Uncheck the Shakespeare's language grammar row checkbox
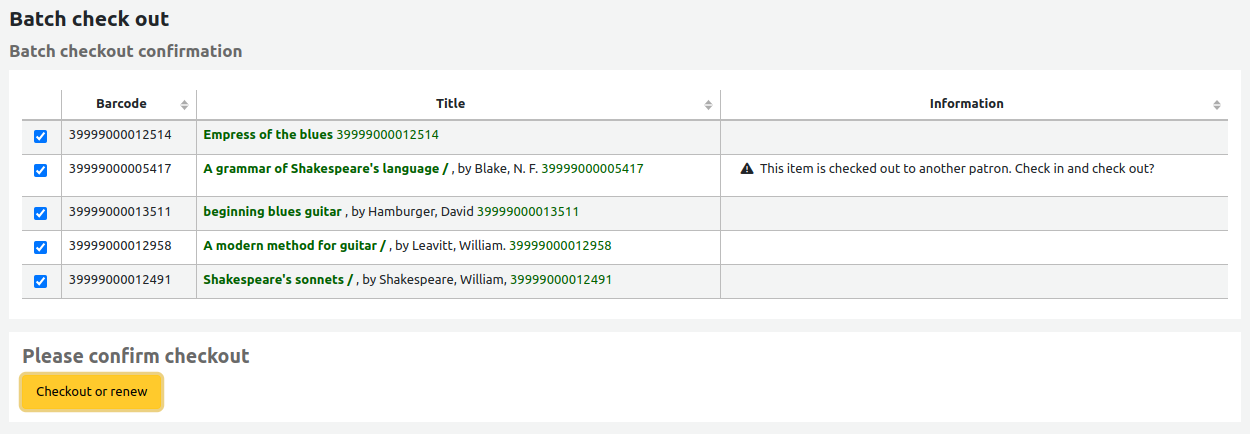Screen dimensions: 1250x434 tap(41, 170)
